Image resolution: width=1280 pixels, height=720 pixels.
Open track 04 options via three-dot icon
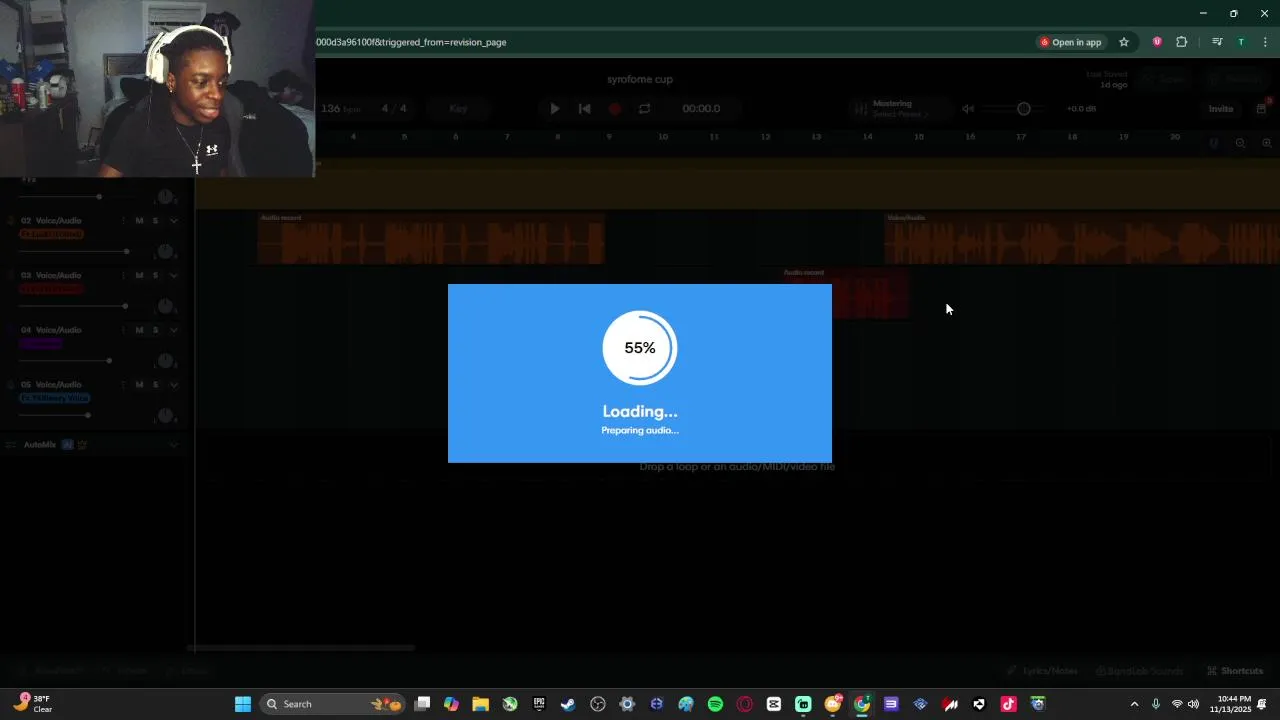(123, 330)
